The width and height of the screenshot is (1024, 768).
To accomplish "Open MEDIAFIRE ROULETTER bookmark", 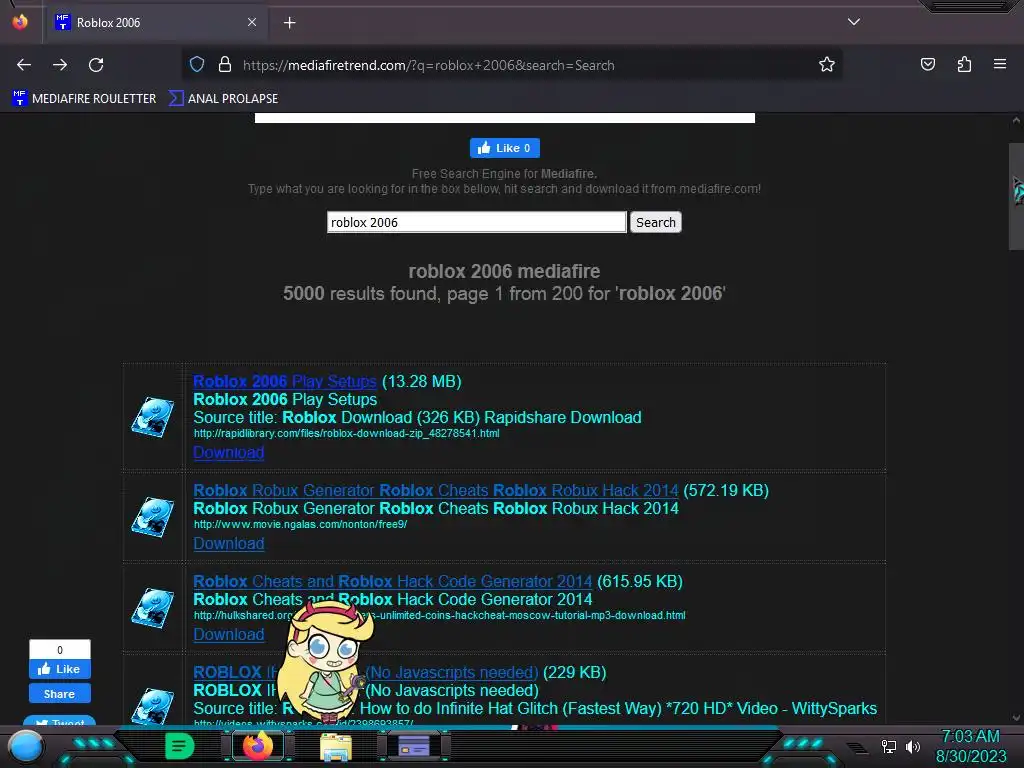I will (x=84, y=99).
